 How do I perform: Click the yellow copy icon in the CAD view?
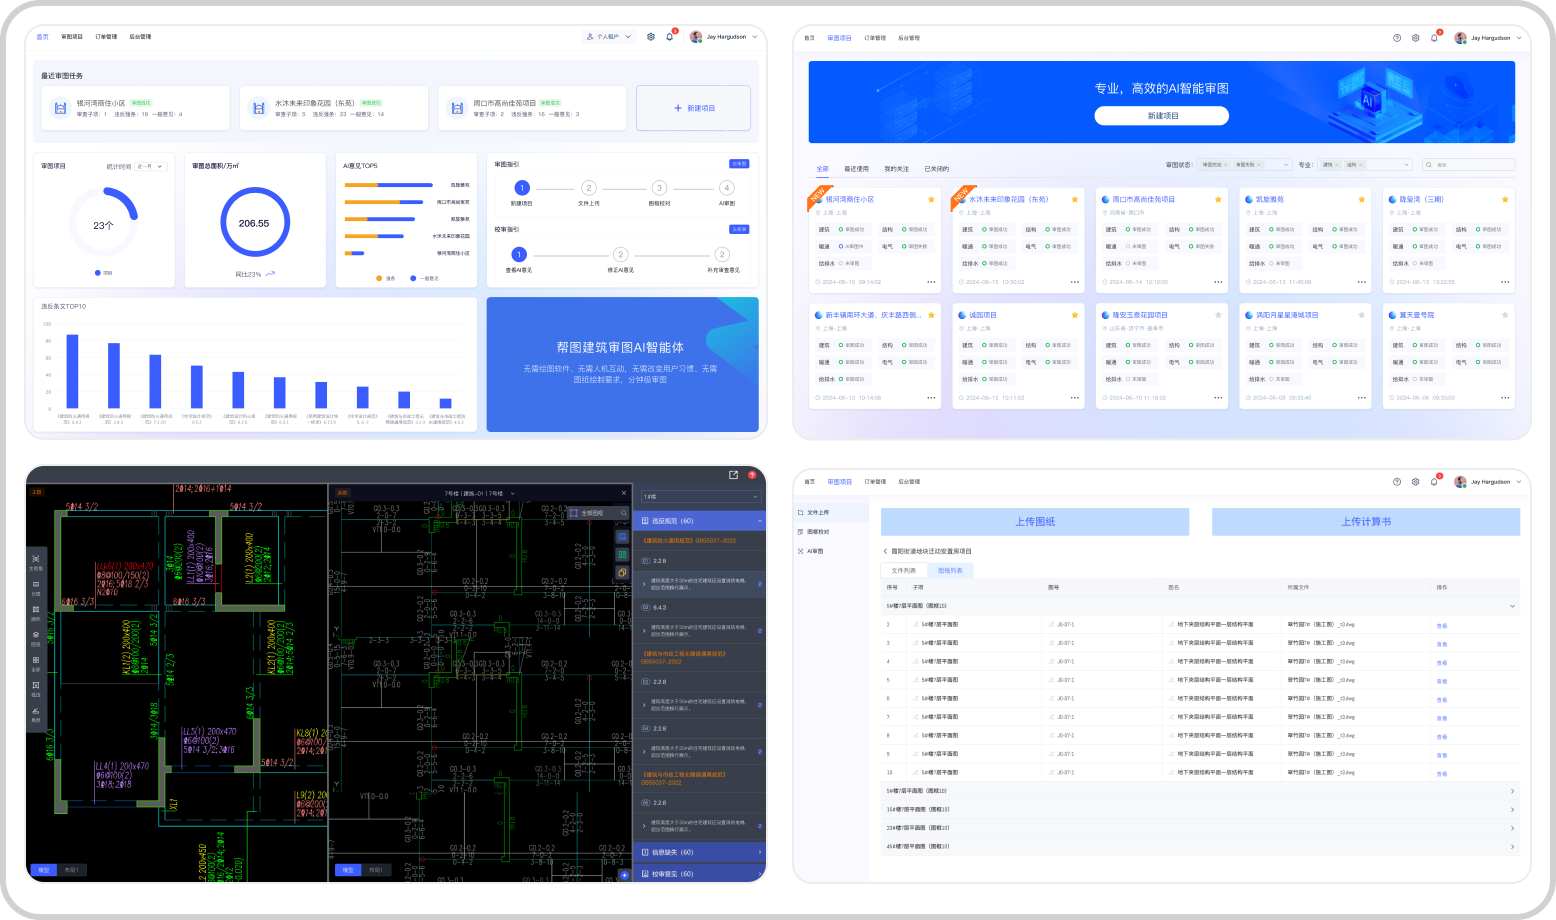pyautogui.click(x=622, y=573)
